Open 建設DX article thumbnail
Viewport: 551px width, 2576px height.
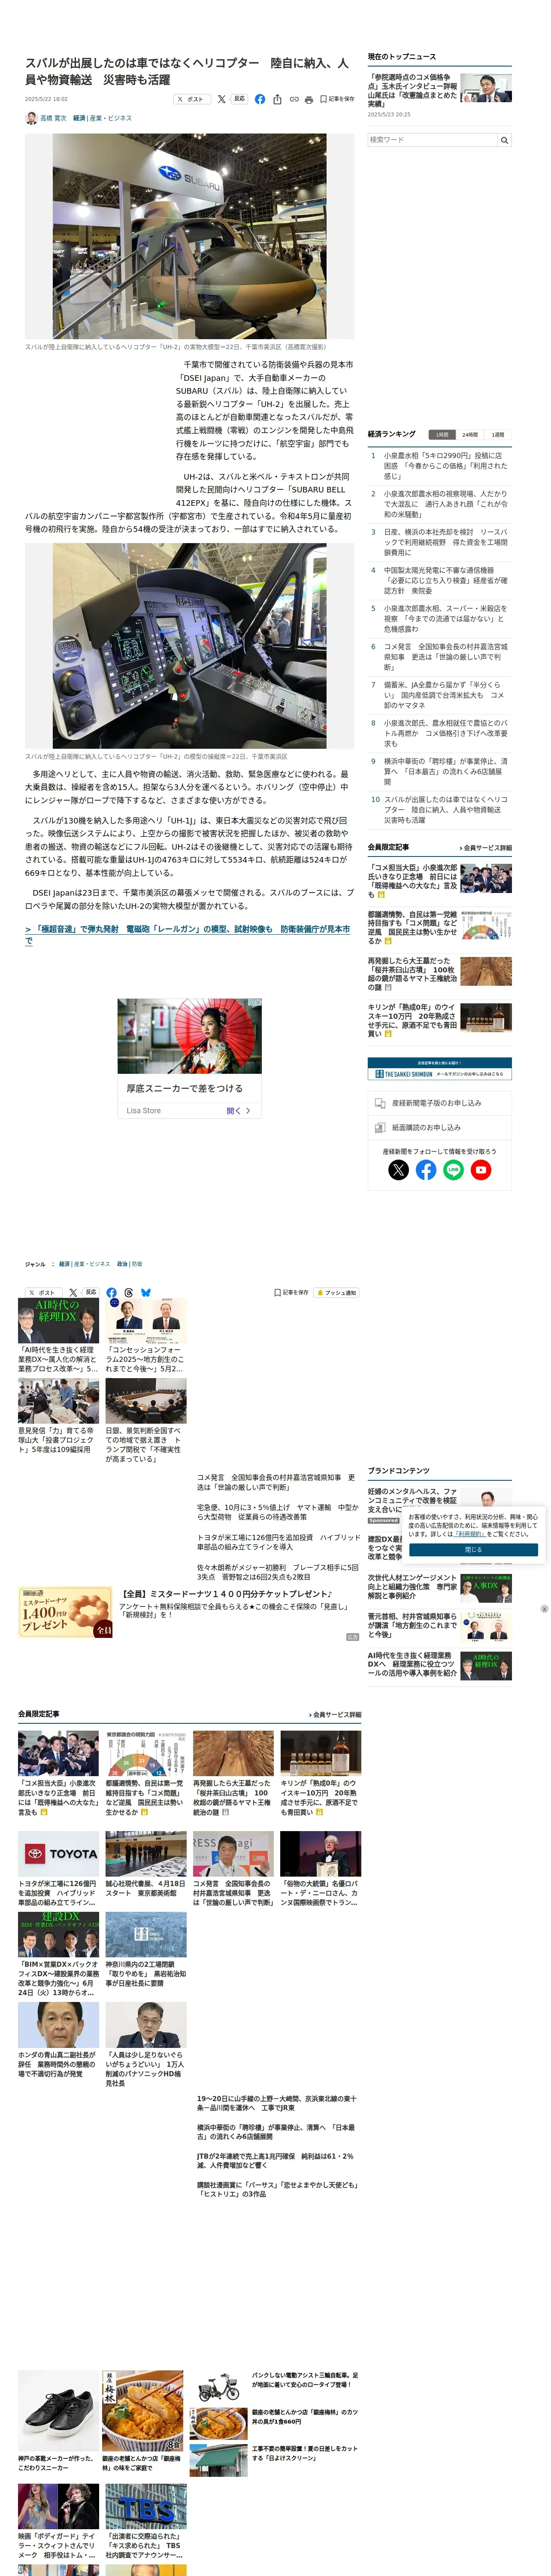(58, 1935)
